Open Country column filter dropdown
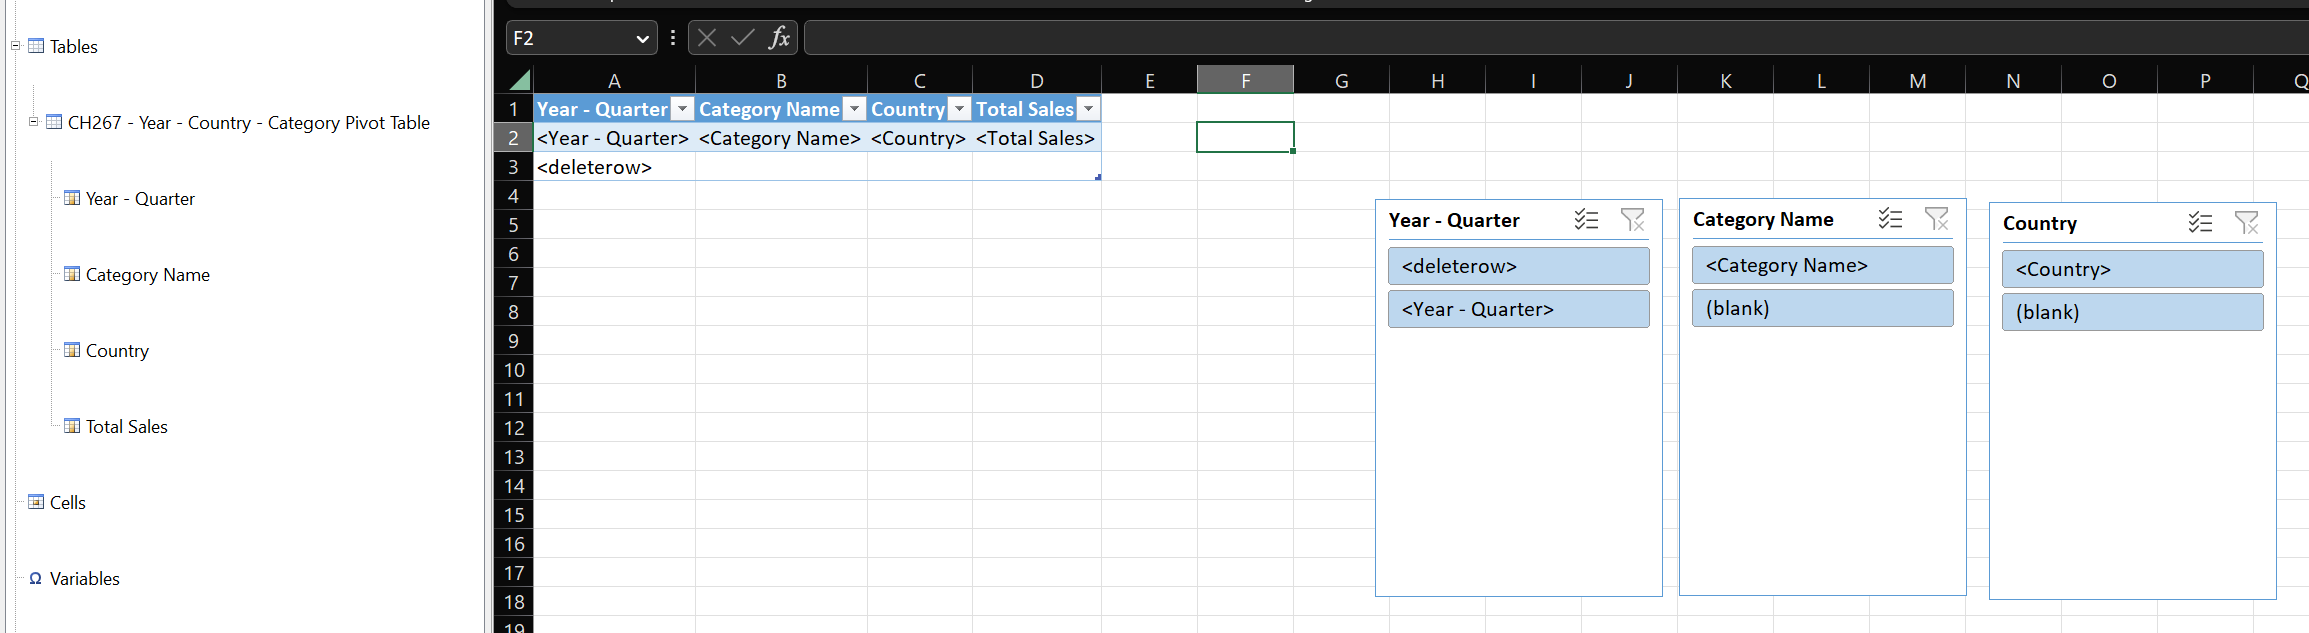 [x=960, y=109]
